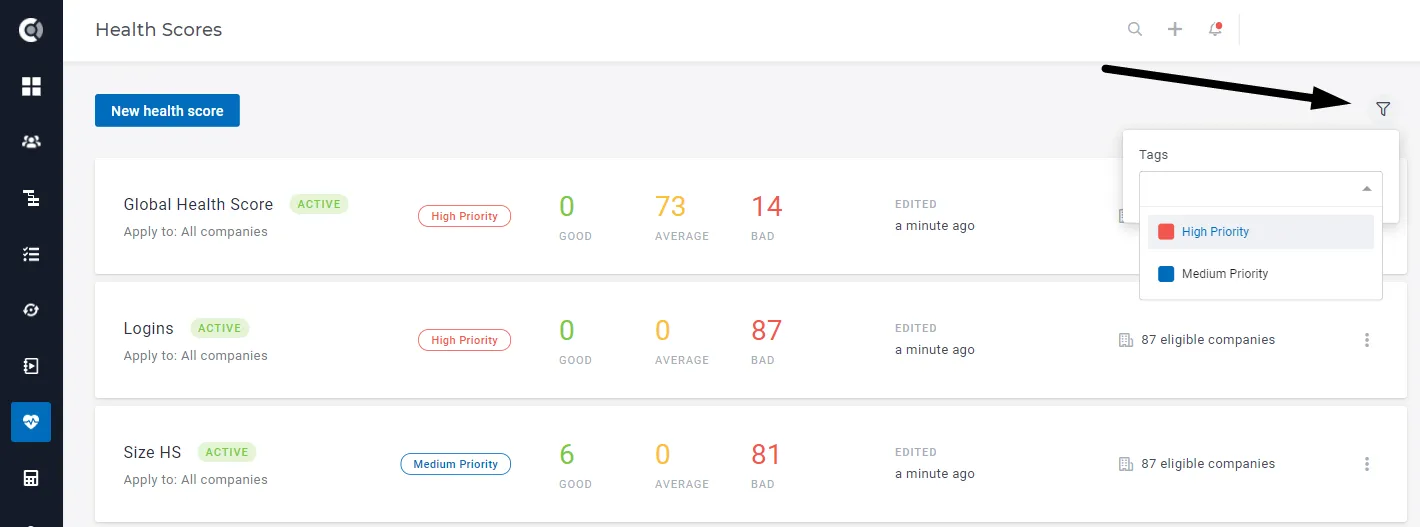Image resolution: width=1420 pixels, height=527 pixels.
Task: Click High Priority tag on Global Health Score
Action: coord(464,216)
